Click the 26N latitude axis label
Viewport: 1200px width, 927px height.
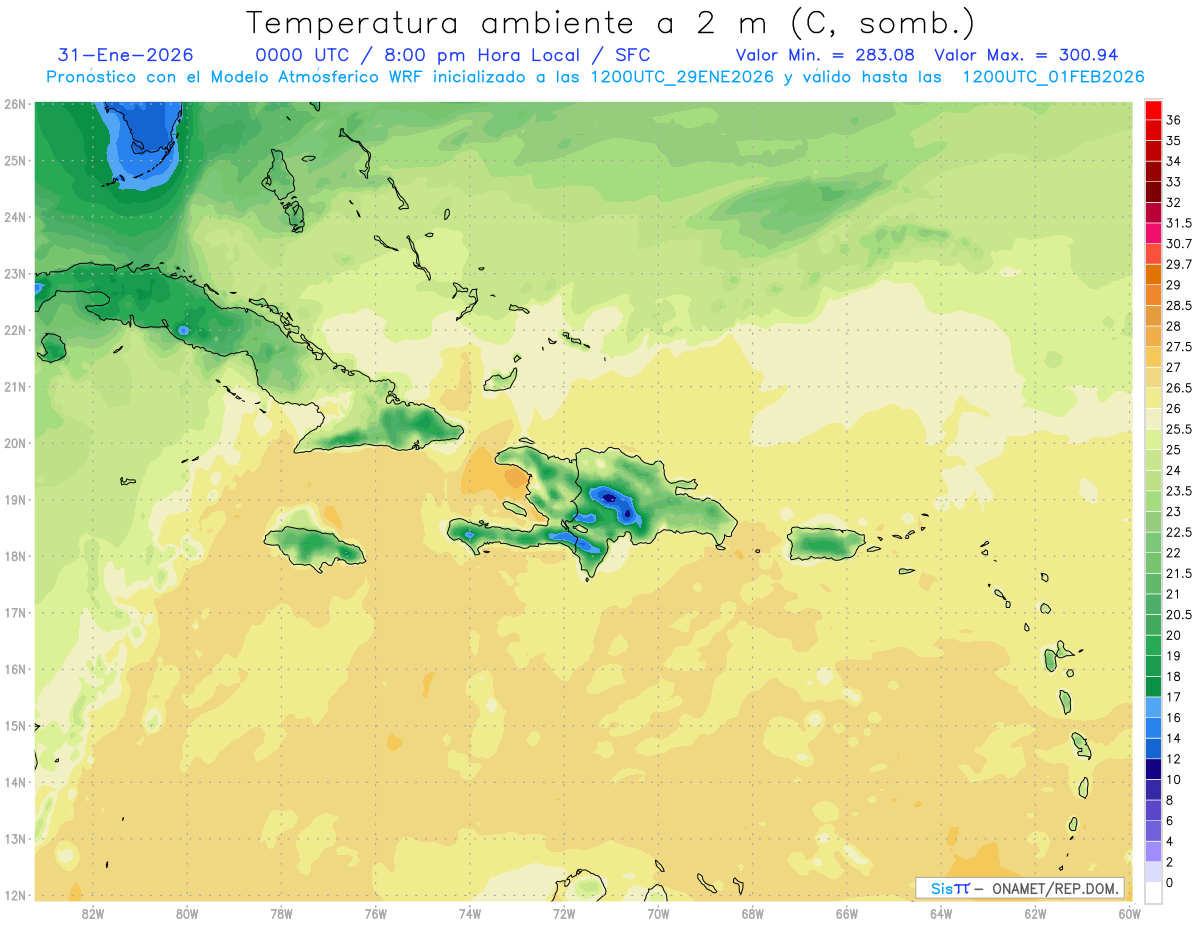[14, 104]
